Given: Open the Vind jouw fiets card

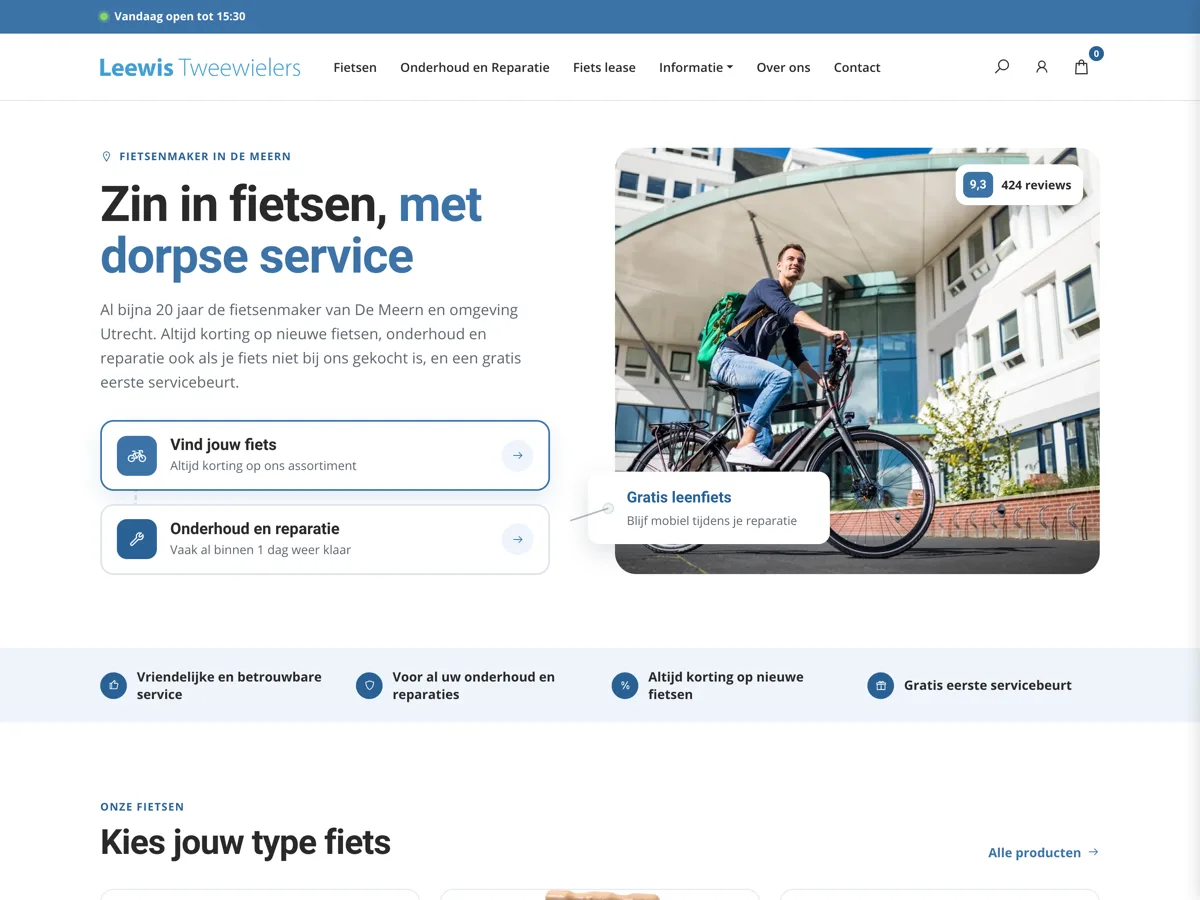Looking at the screenshot, I should coord(325,455).
